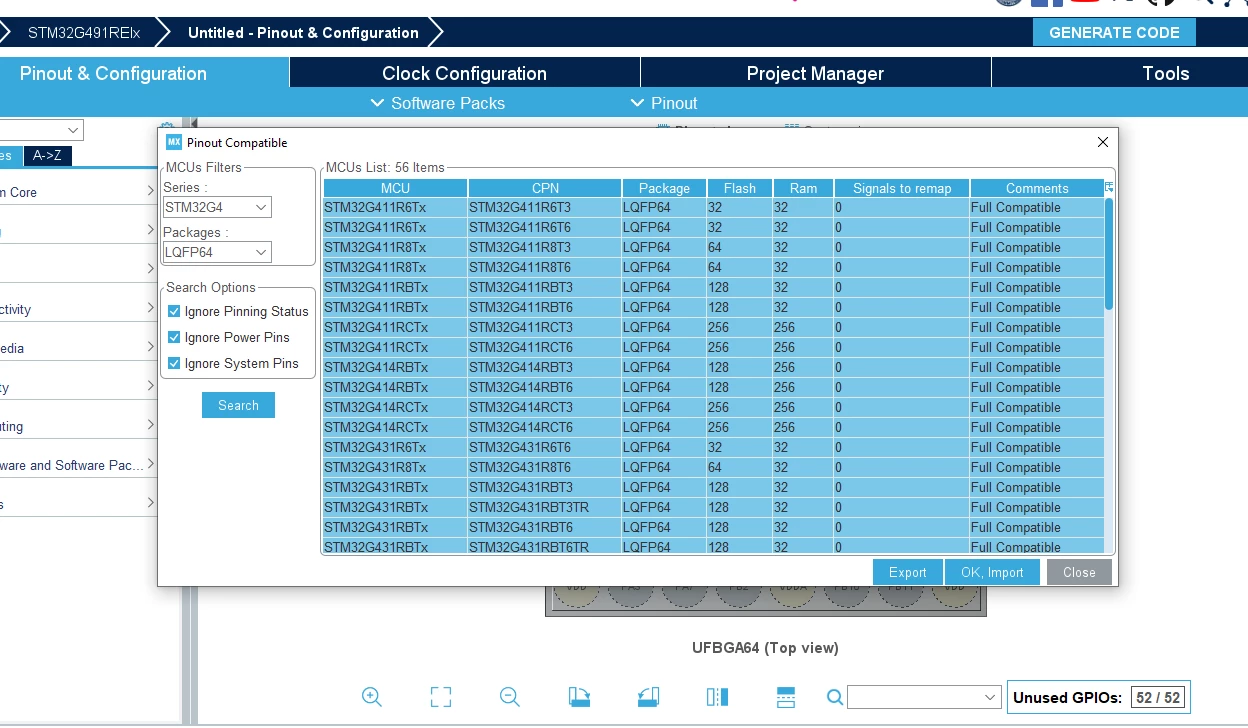Click the Search button in the filters
The height and width of the screenshot is (728, 1248).
point(238,405)
